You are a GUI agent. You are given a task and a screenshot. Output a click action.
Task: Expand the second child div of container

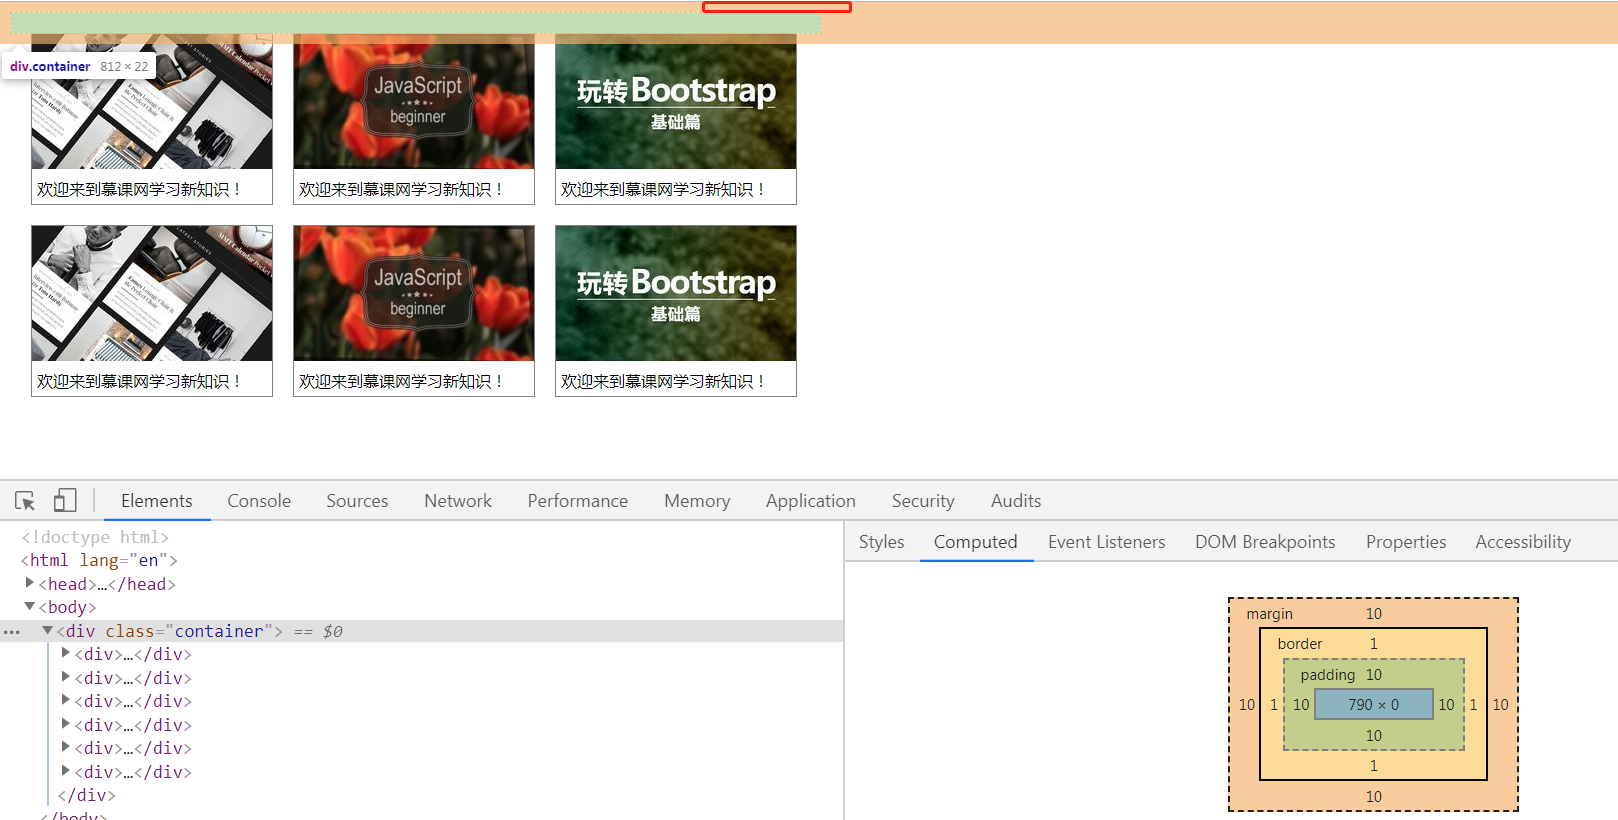coord(66,677)
